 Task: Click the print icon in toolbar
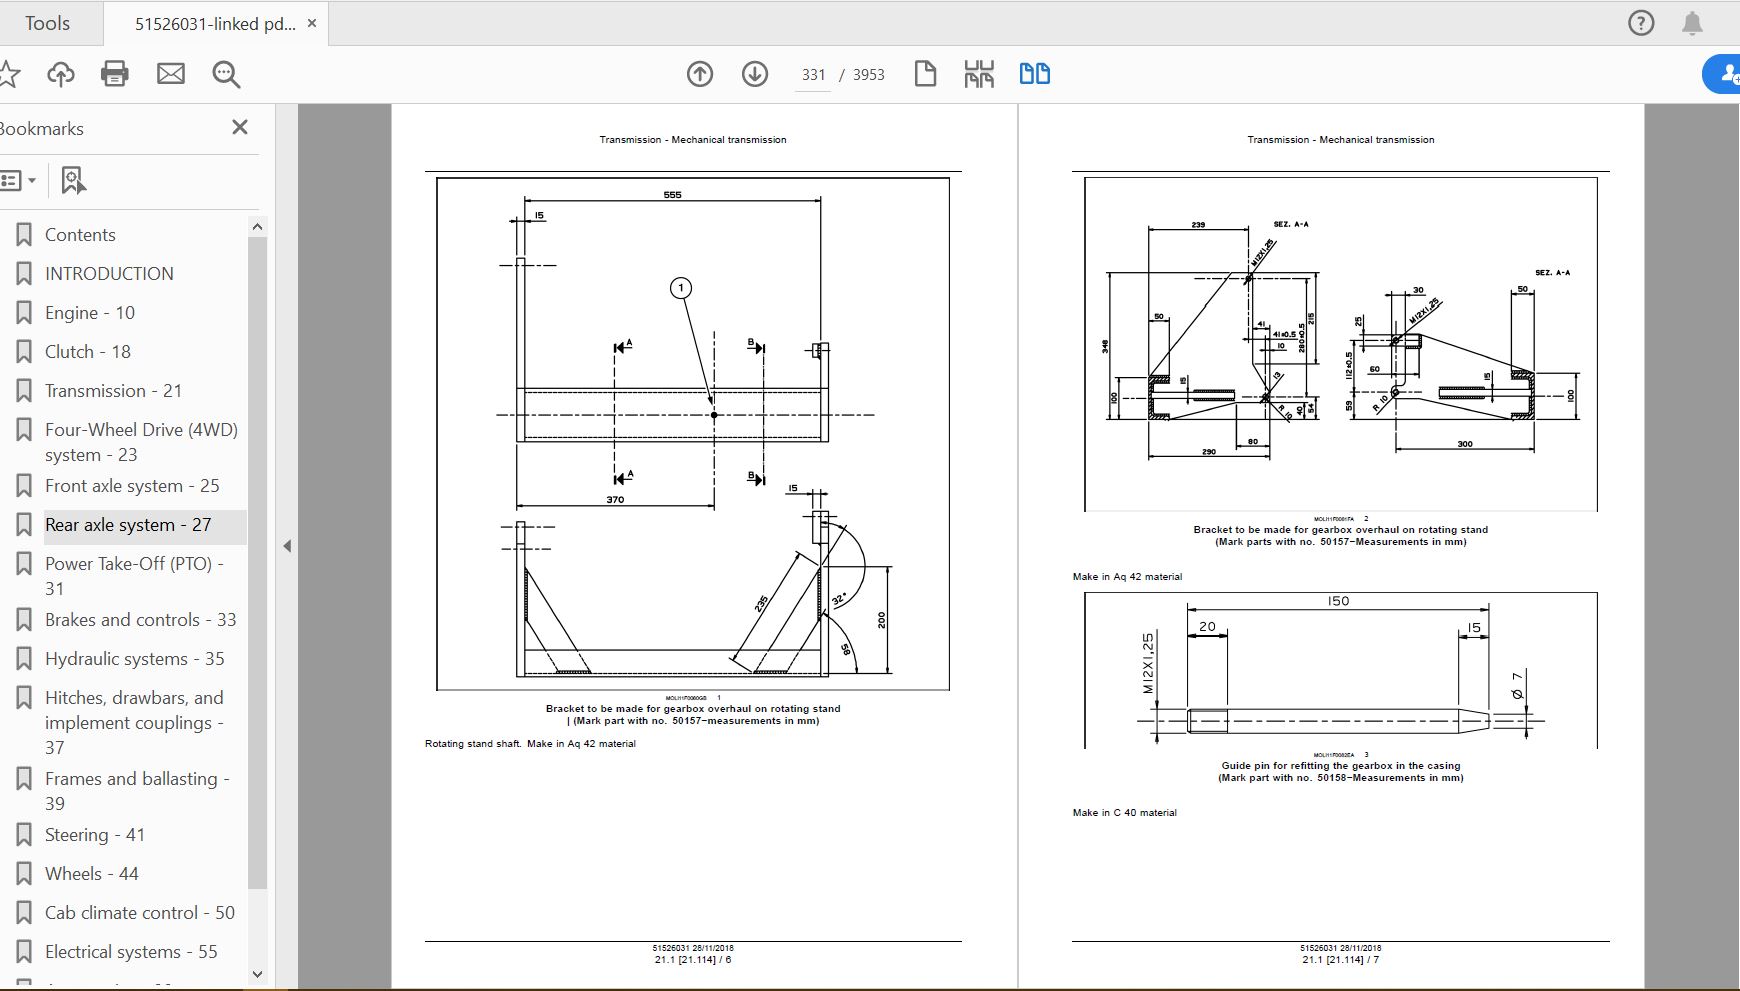click(115, 74)
